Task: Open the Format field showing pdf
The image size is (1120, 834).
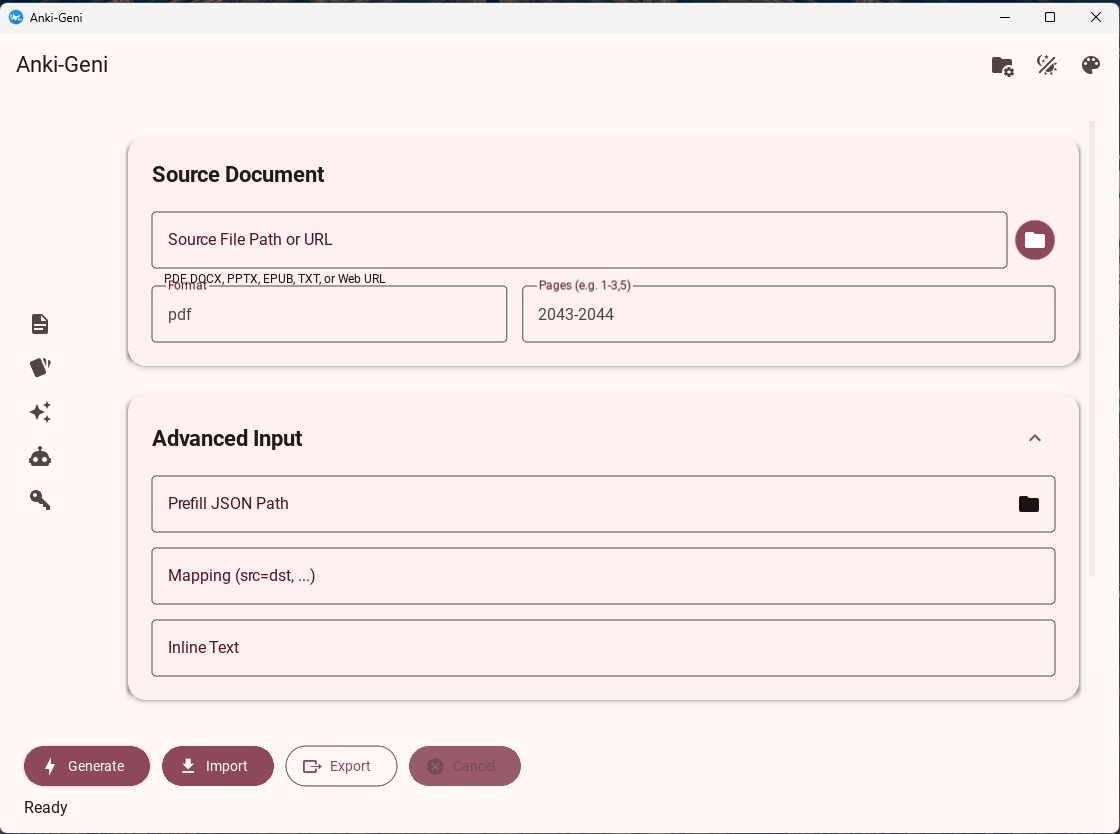Action: (x=329, y=314)
